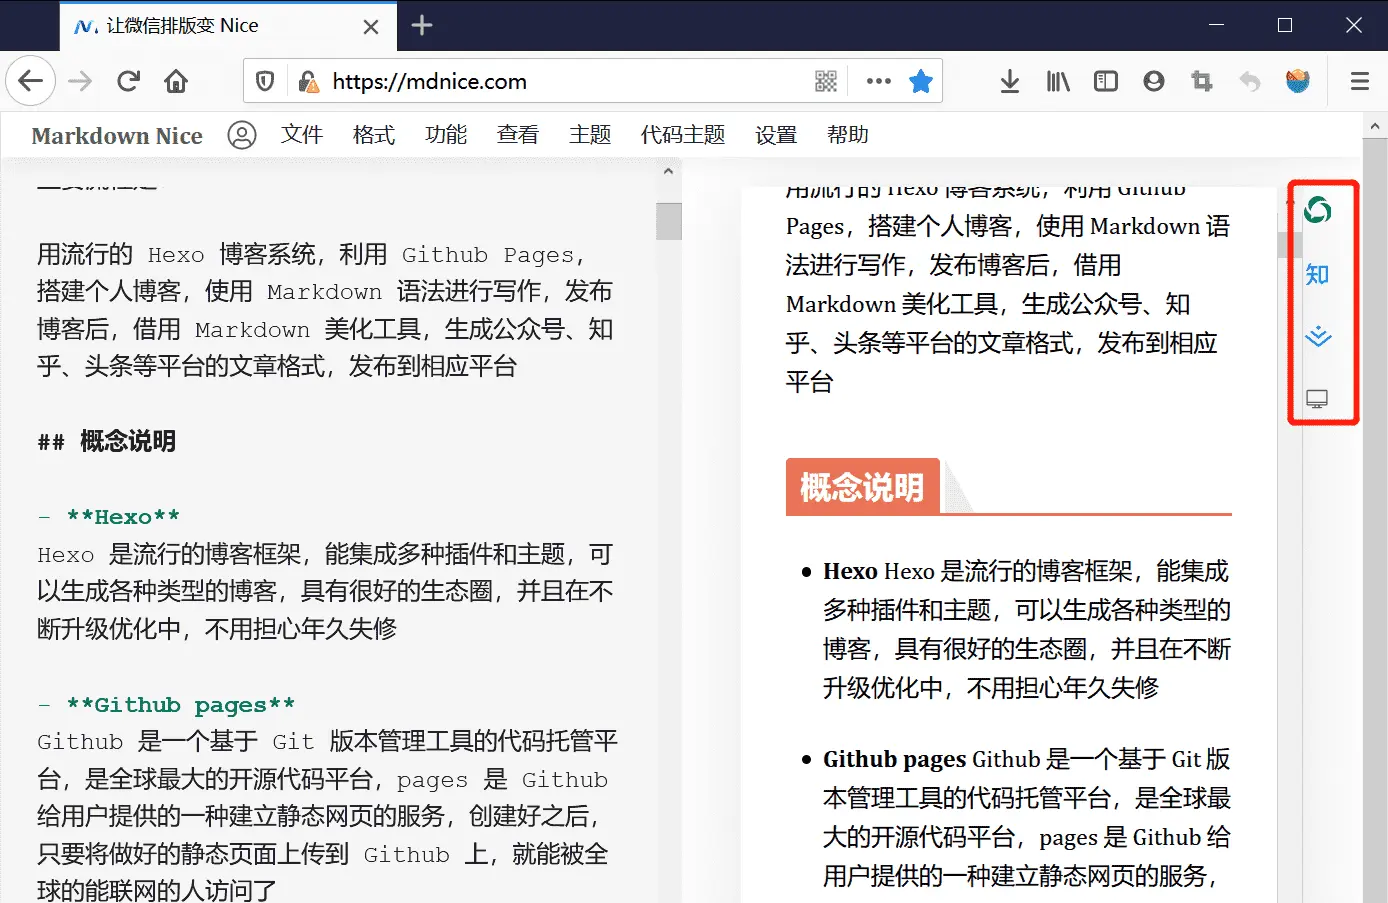Viewport: 1388px width, 903px height.
Task: Sign in via Firefox account icon
Action: point(1153,81)
